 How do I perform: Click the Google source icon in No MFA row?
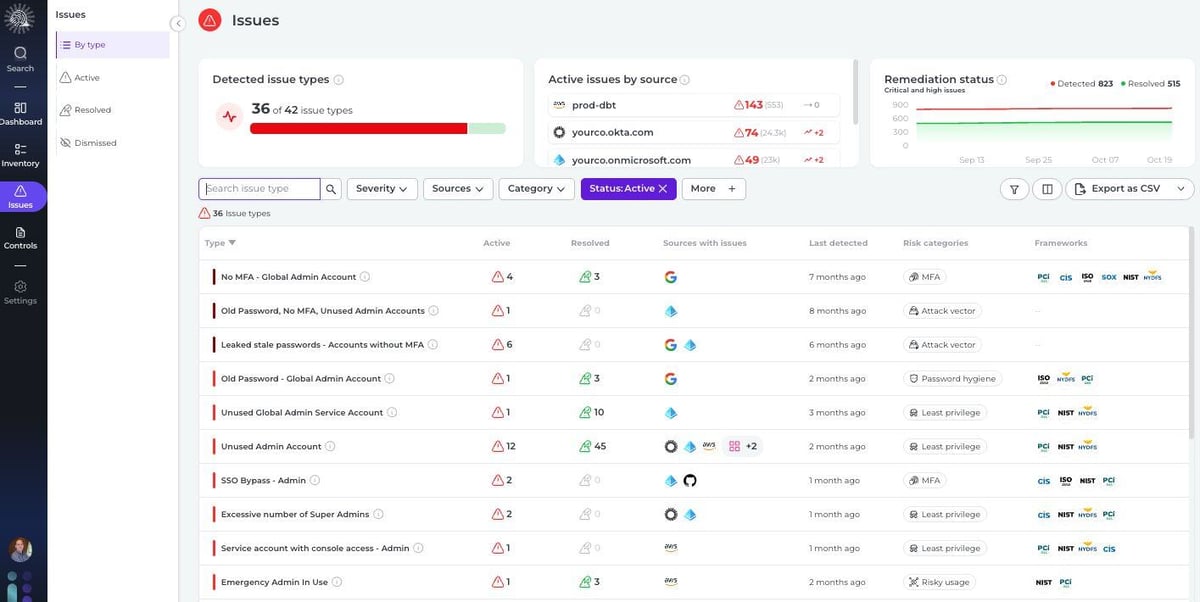coord(671,277)
